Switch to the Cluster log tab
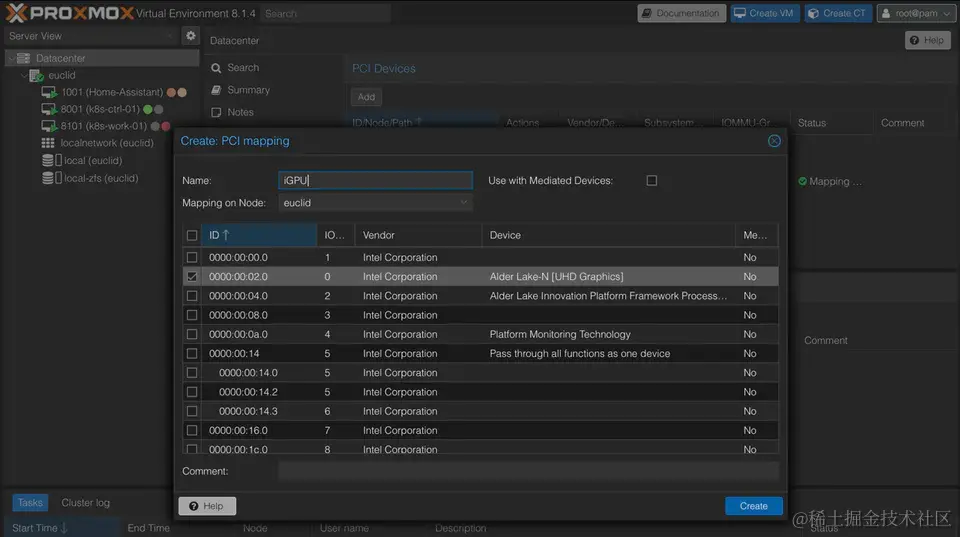 point(86,503)
